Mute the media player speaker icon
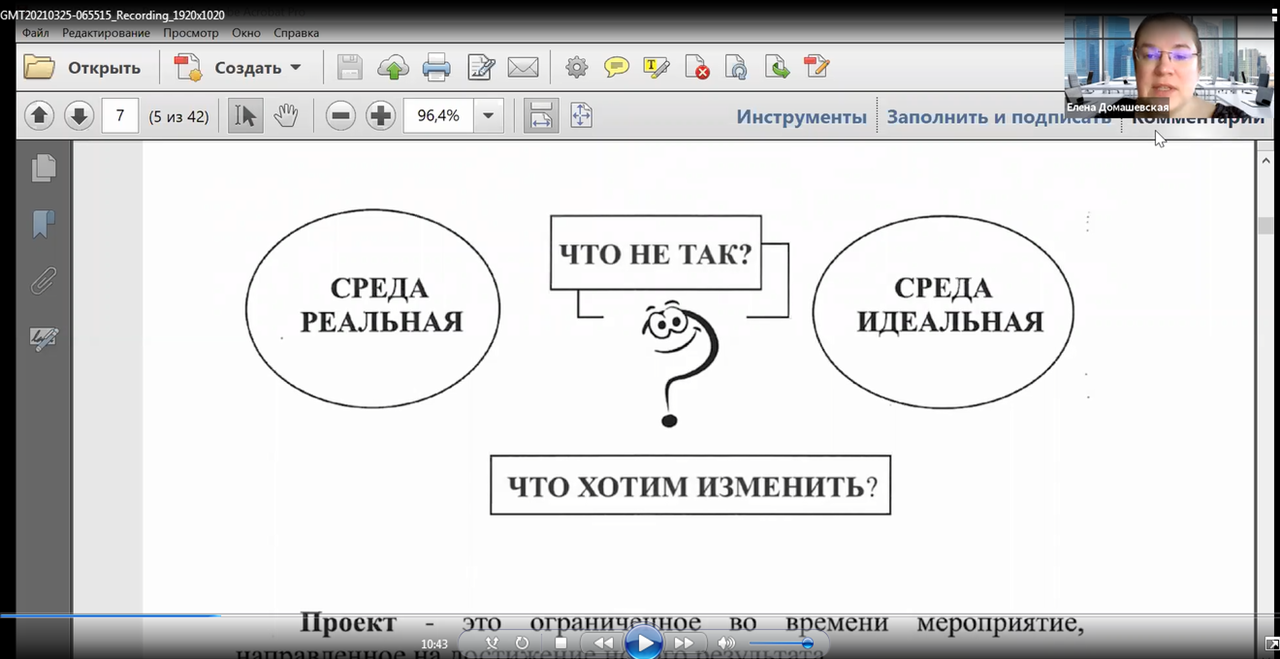Image resolution: width=1280 pixels, height=659 pixels. tap(727, 643)
